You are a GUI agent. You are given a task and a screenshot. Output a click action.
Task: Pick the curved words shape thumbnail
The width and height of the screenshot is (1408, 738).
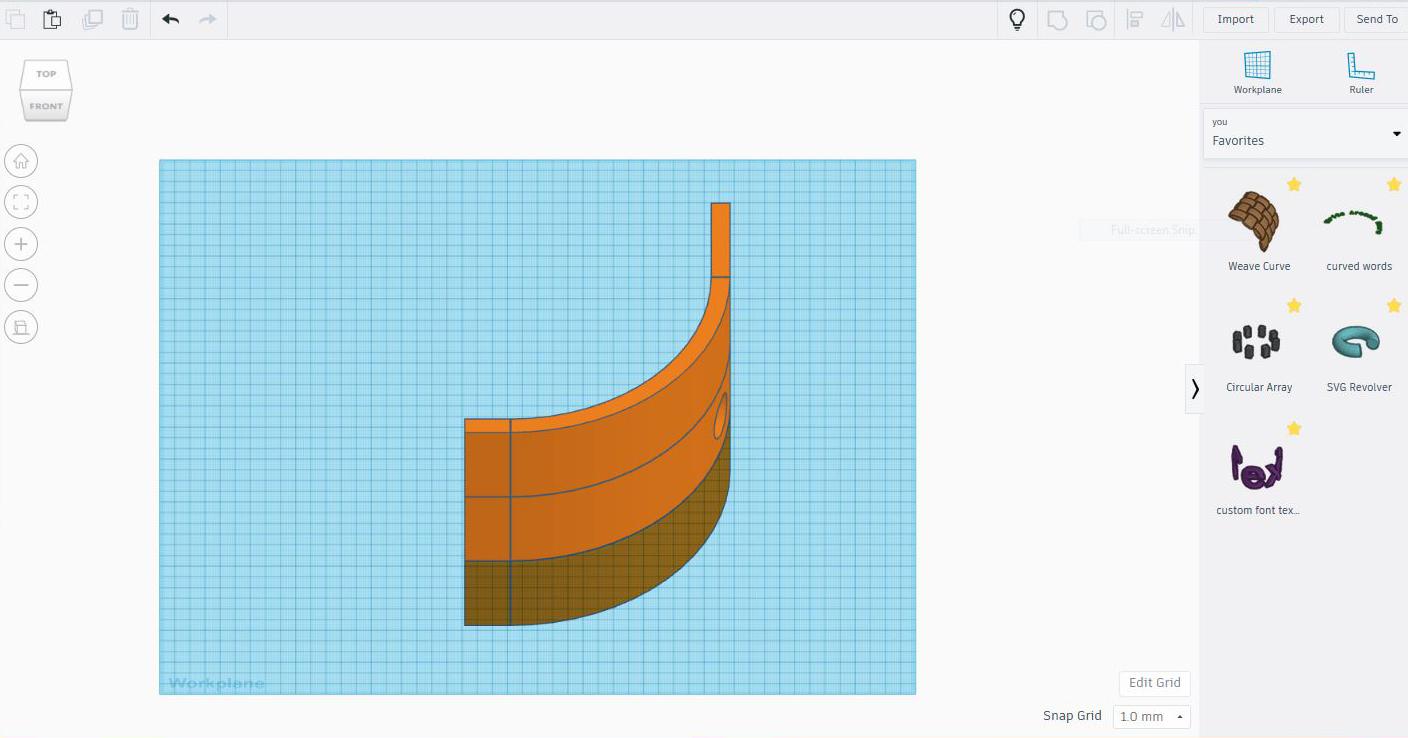(x=1354, y=222)
